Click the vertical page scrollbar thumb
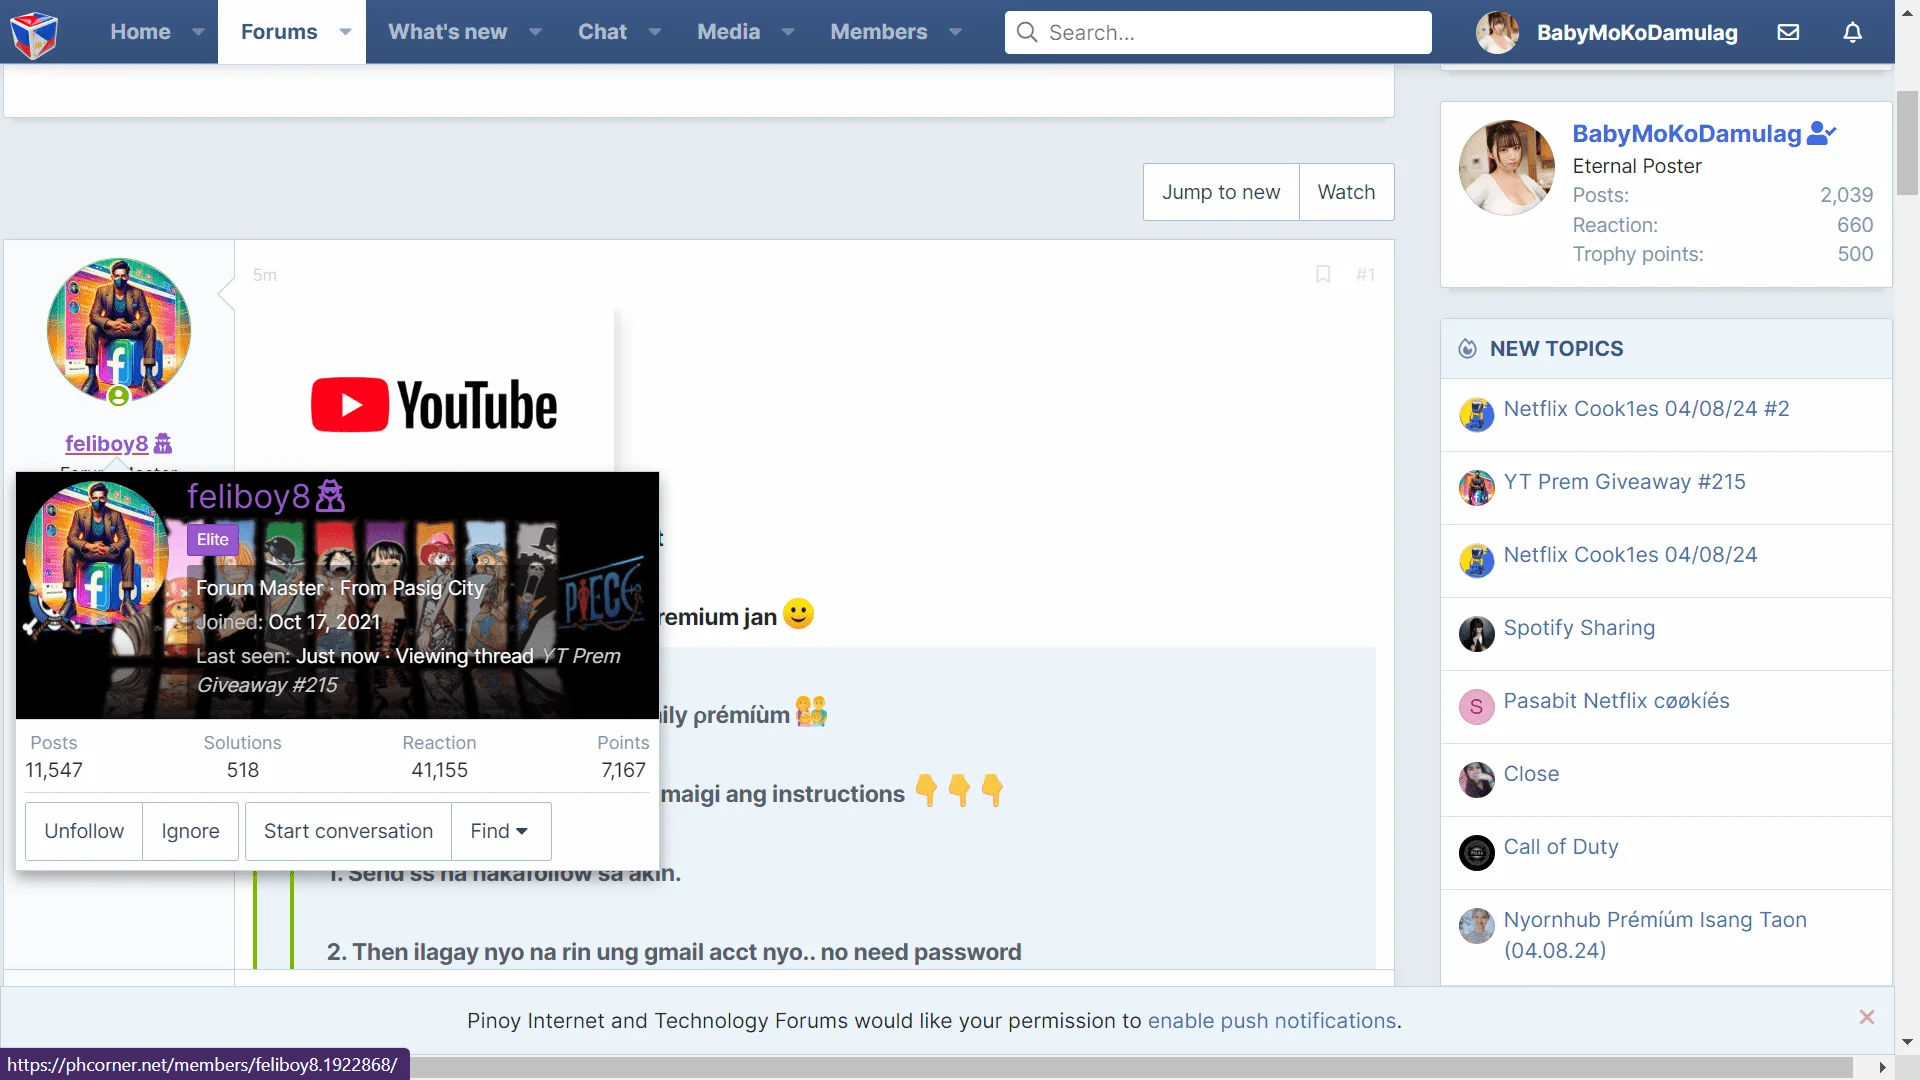Image resolution: width=1920 pixels, height=1080 pixels. click(x=1908, y=143)
